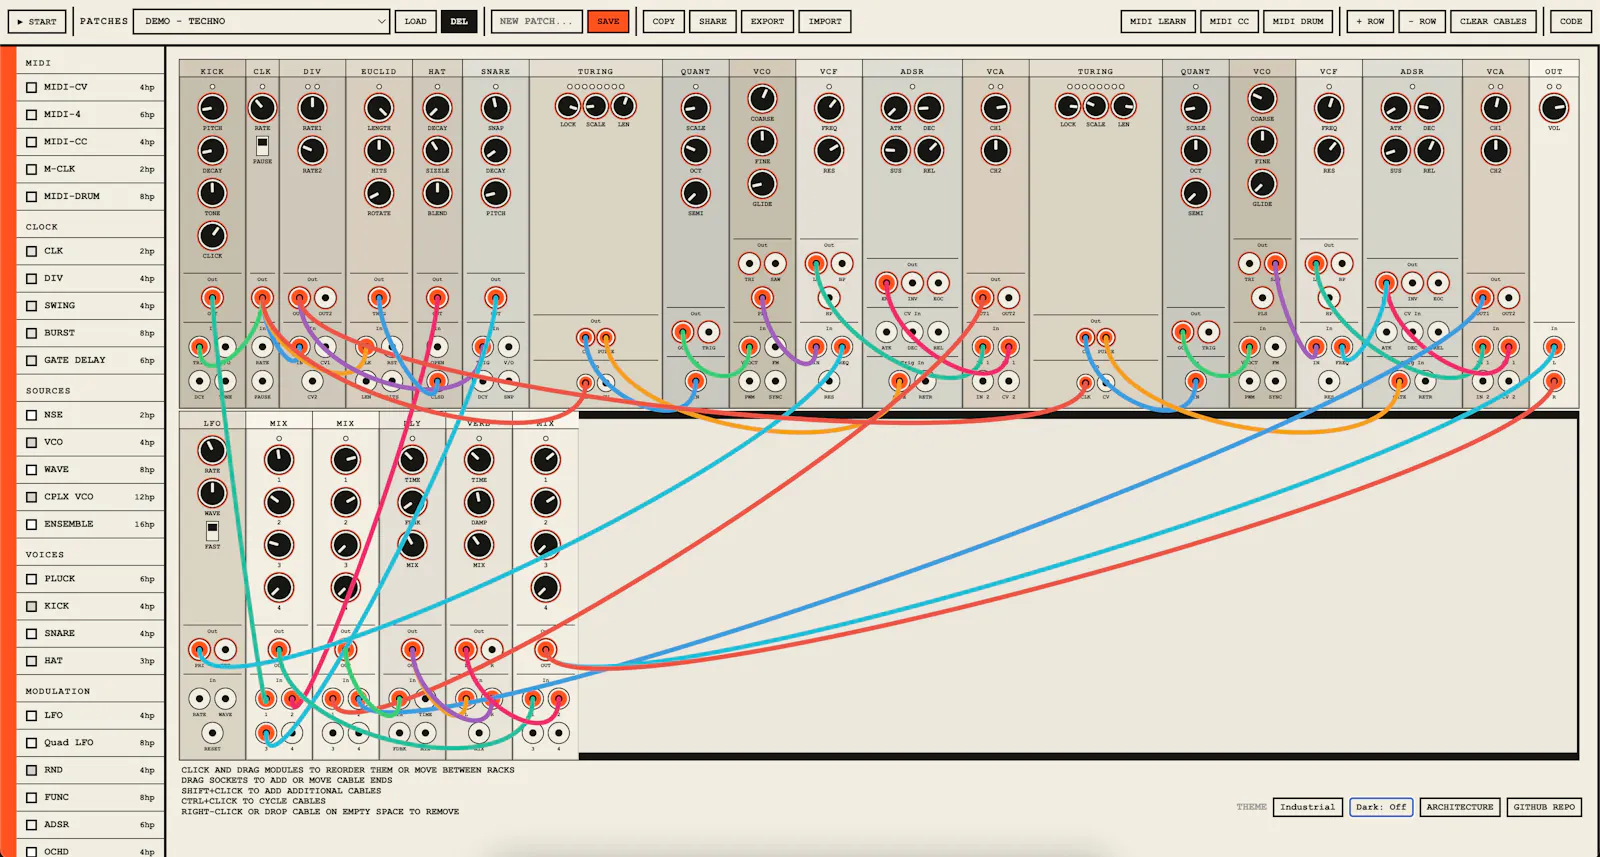Click the orange SAVE button
The image size is (1600, 857).
tap(608, 21)
